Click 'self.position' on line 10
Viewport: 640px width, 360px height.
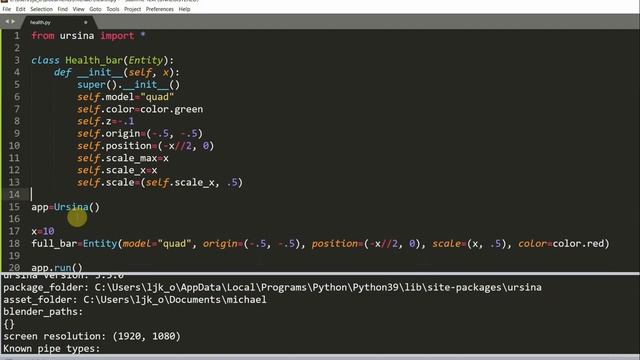point(114,146)
